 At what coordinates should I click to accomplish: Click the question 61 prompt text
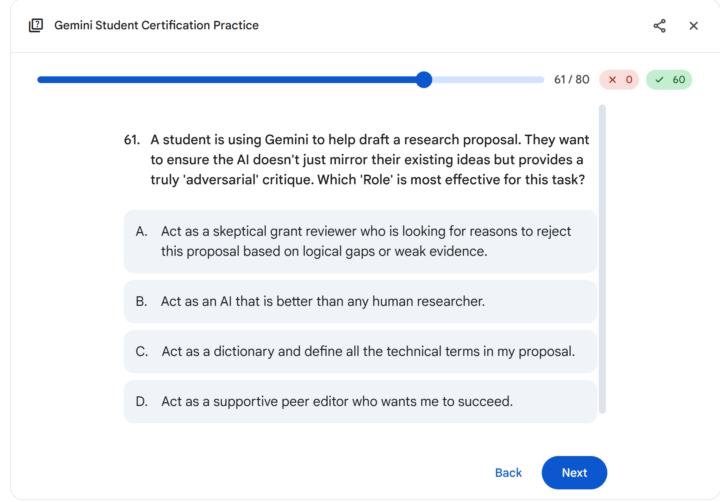[x=367, y=159]
